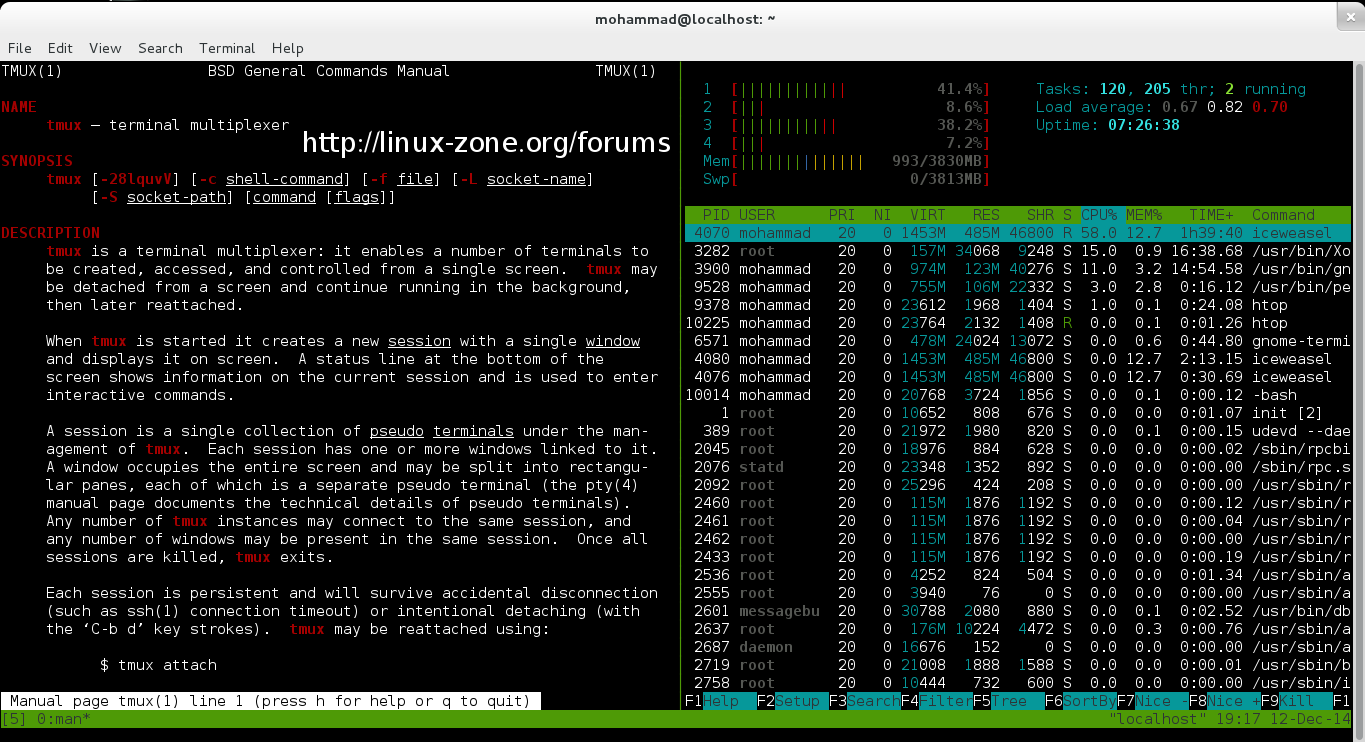Open htop Setup via F2 label

(x=798, y=701)
